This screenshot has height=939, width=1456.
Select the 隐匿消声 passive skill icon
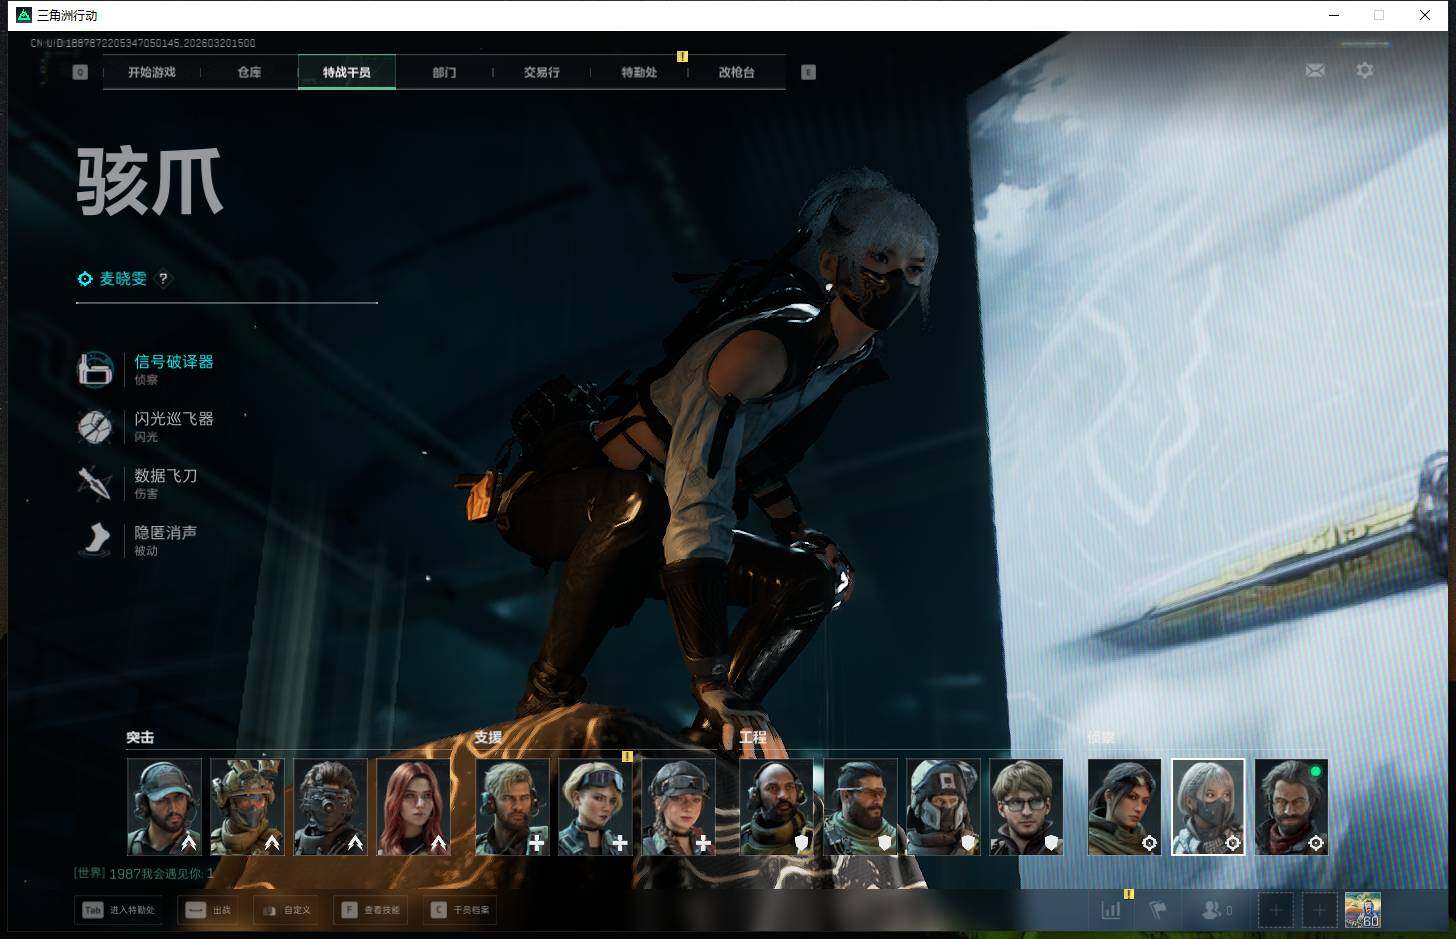[96, 540]
